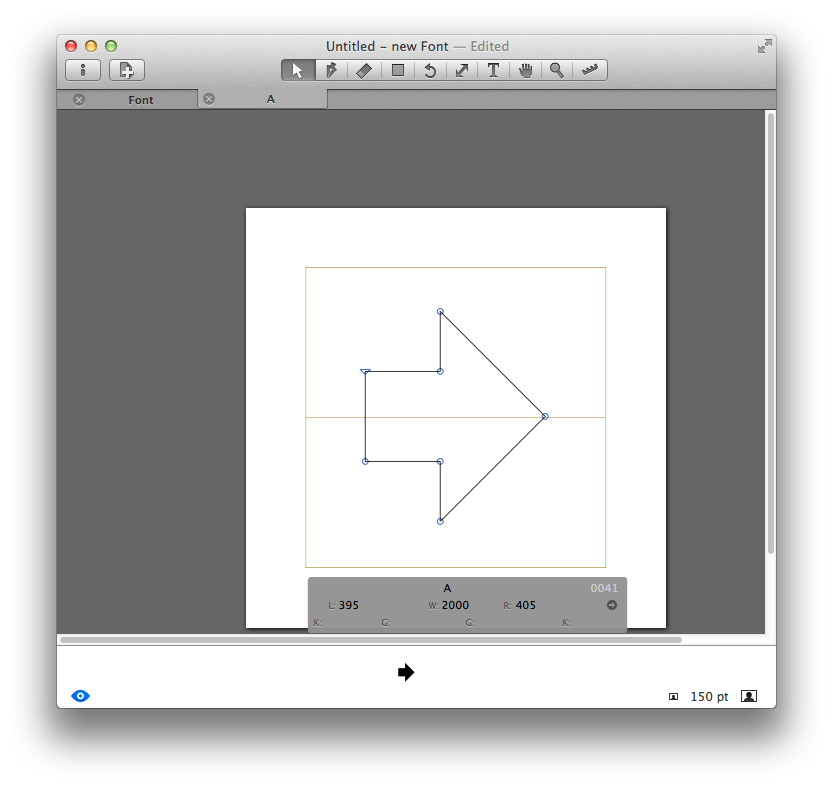The width and height of the screenshot is (833, 787).
Task: Select the Measurement ruler tool
Action: [590, 70]
